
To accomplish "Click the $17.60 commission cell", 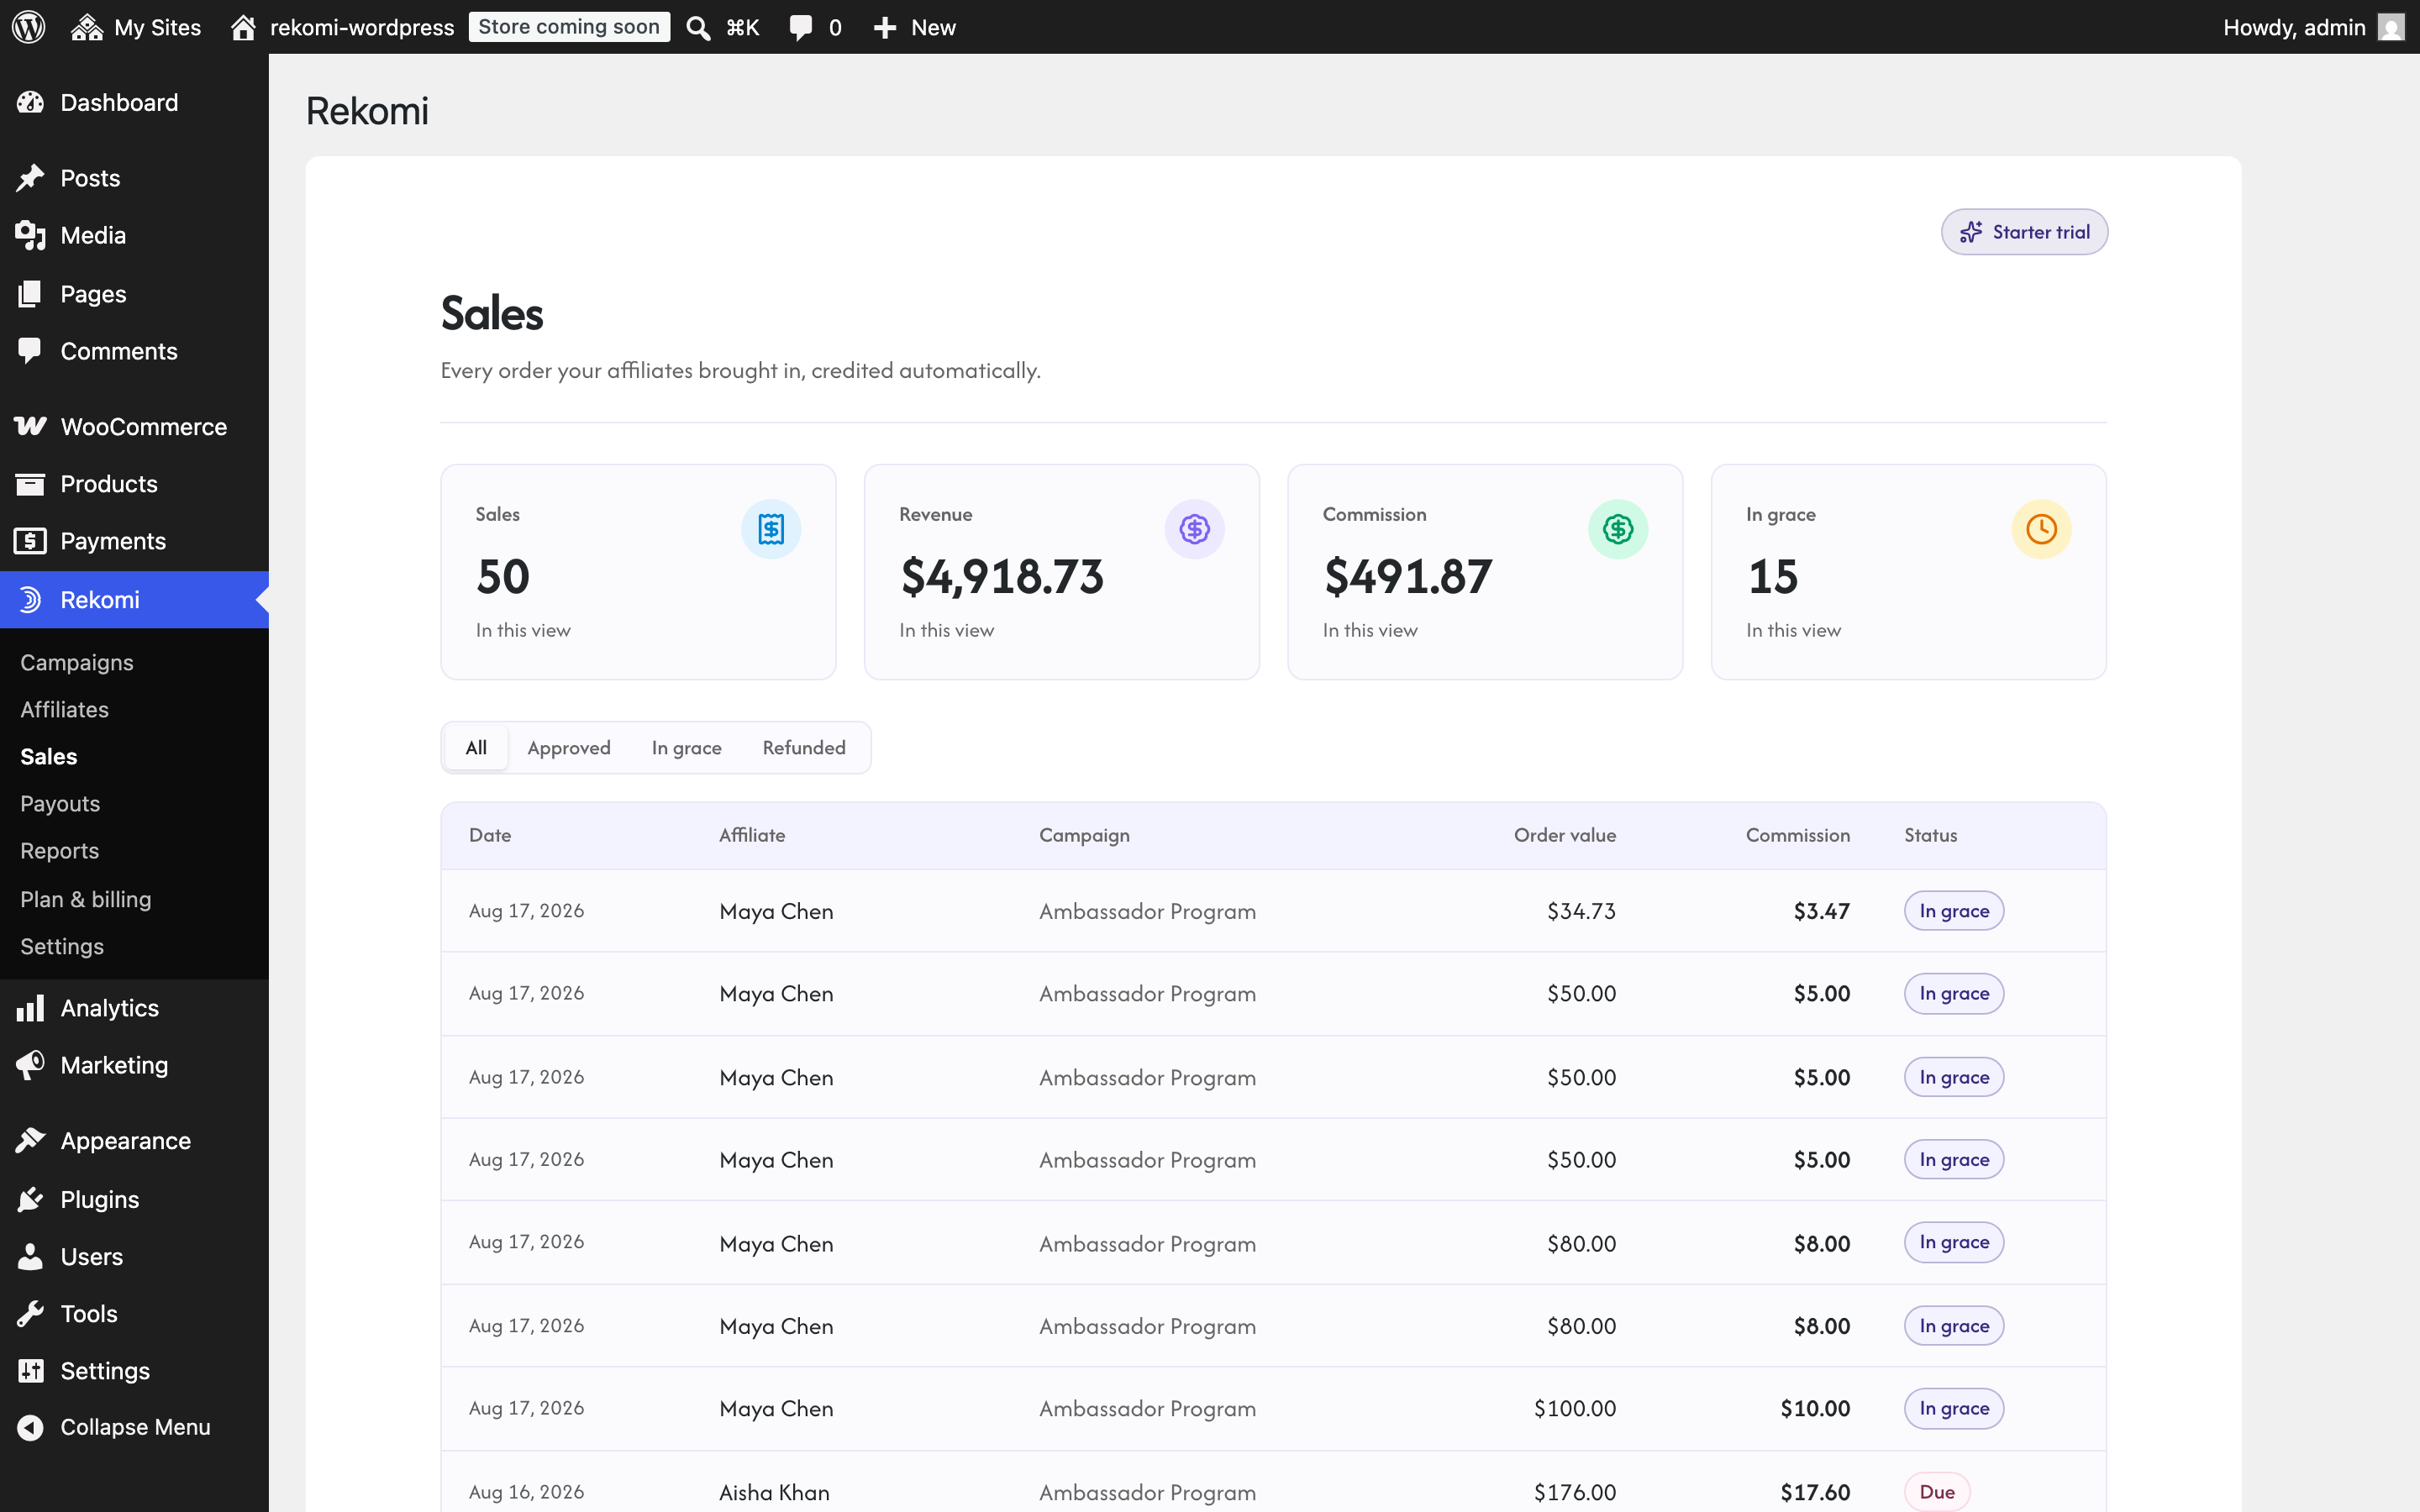I will (x=1815, y=1492).
